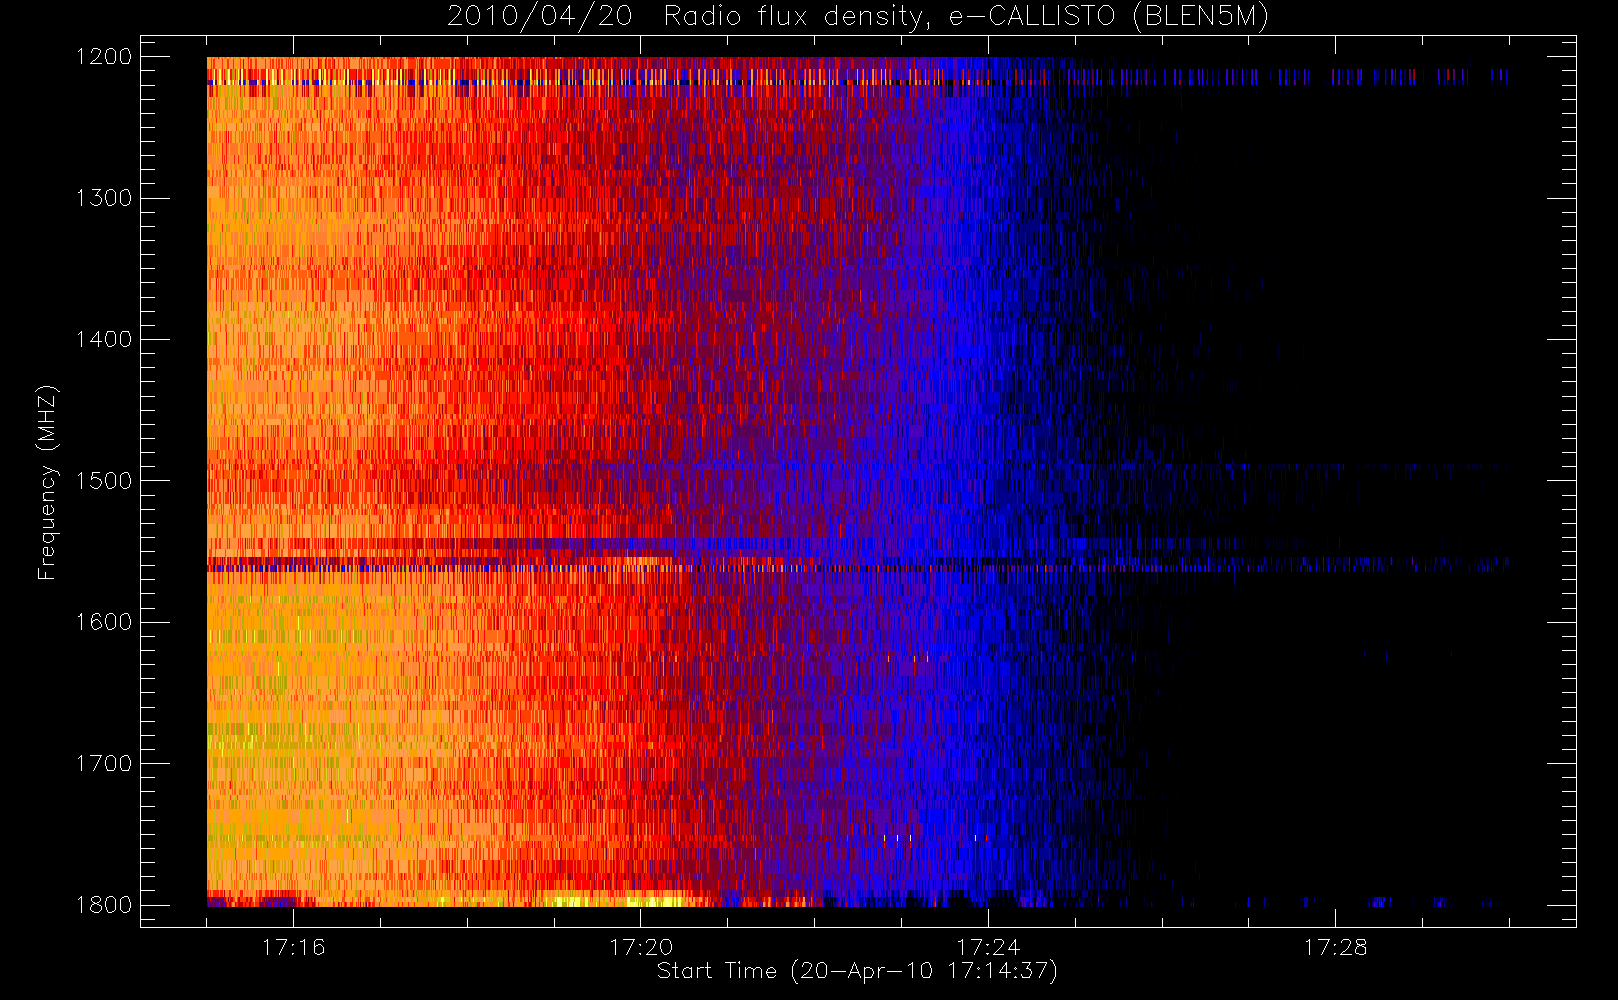The width and height of the screenshot is (1618, 1000).
Task: Click the "Start Time (20-Apr-10 17:14:37)" axis title
Action: tap(858, 971)
